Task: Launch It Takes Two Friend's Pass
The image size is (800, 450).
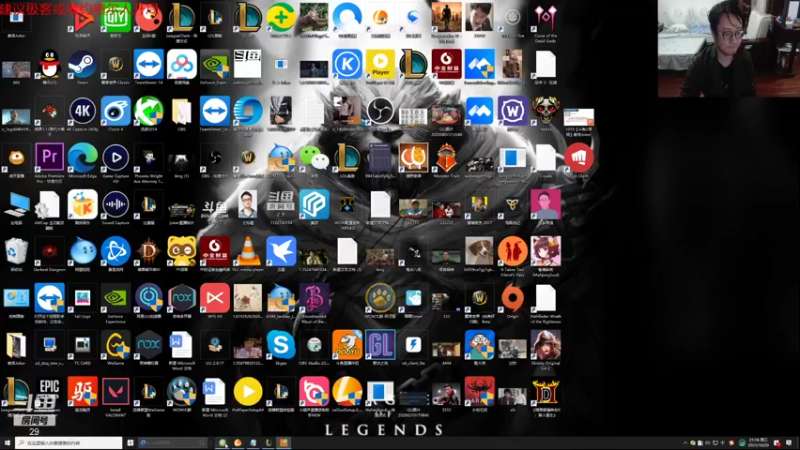Action: pyautogui.click(x=512, y=251)
